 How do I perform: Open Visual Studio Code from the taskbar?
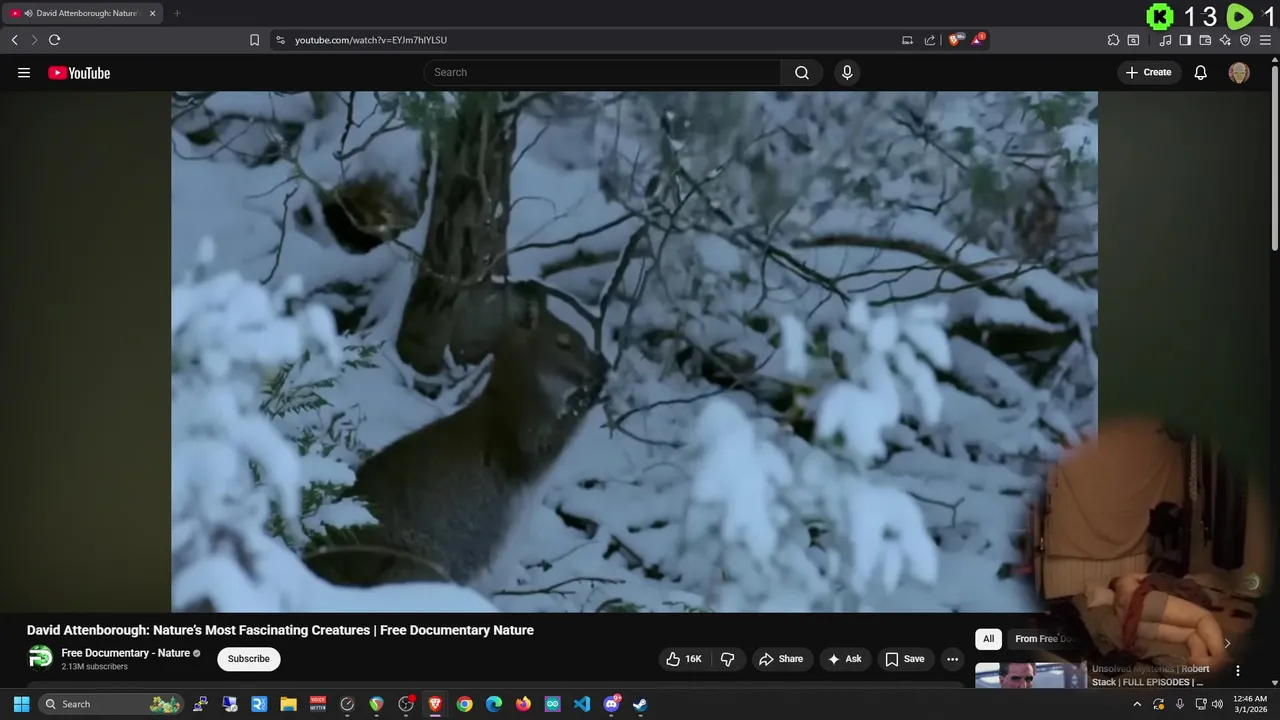582,704
